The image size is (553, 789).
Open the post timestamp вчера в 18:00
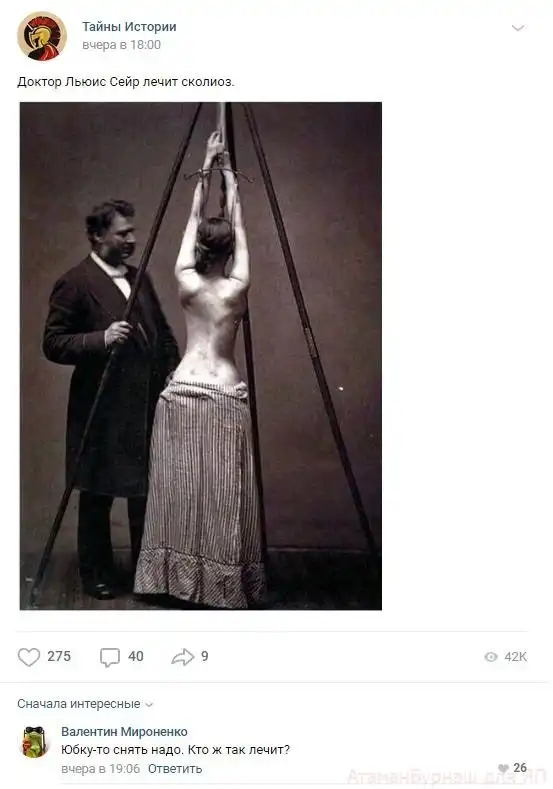(121, 45)
